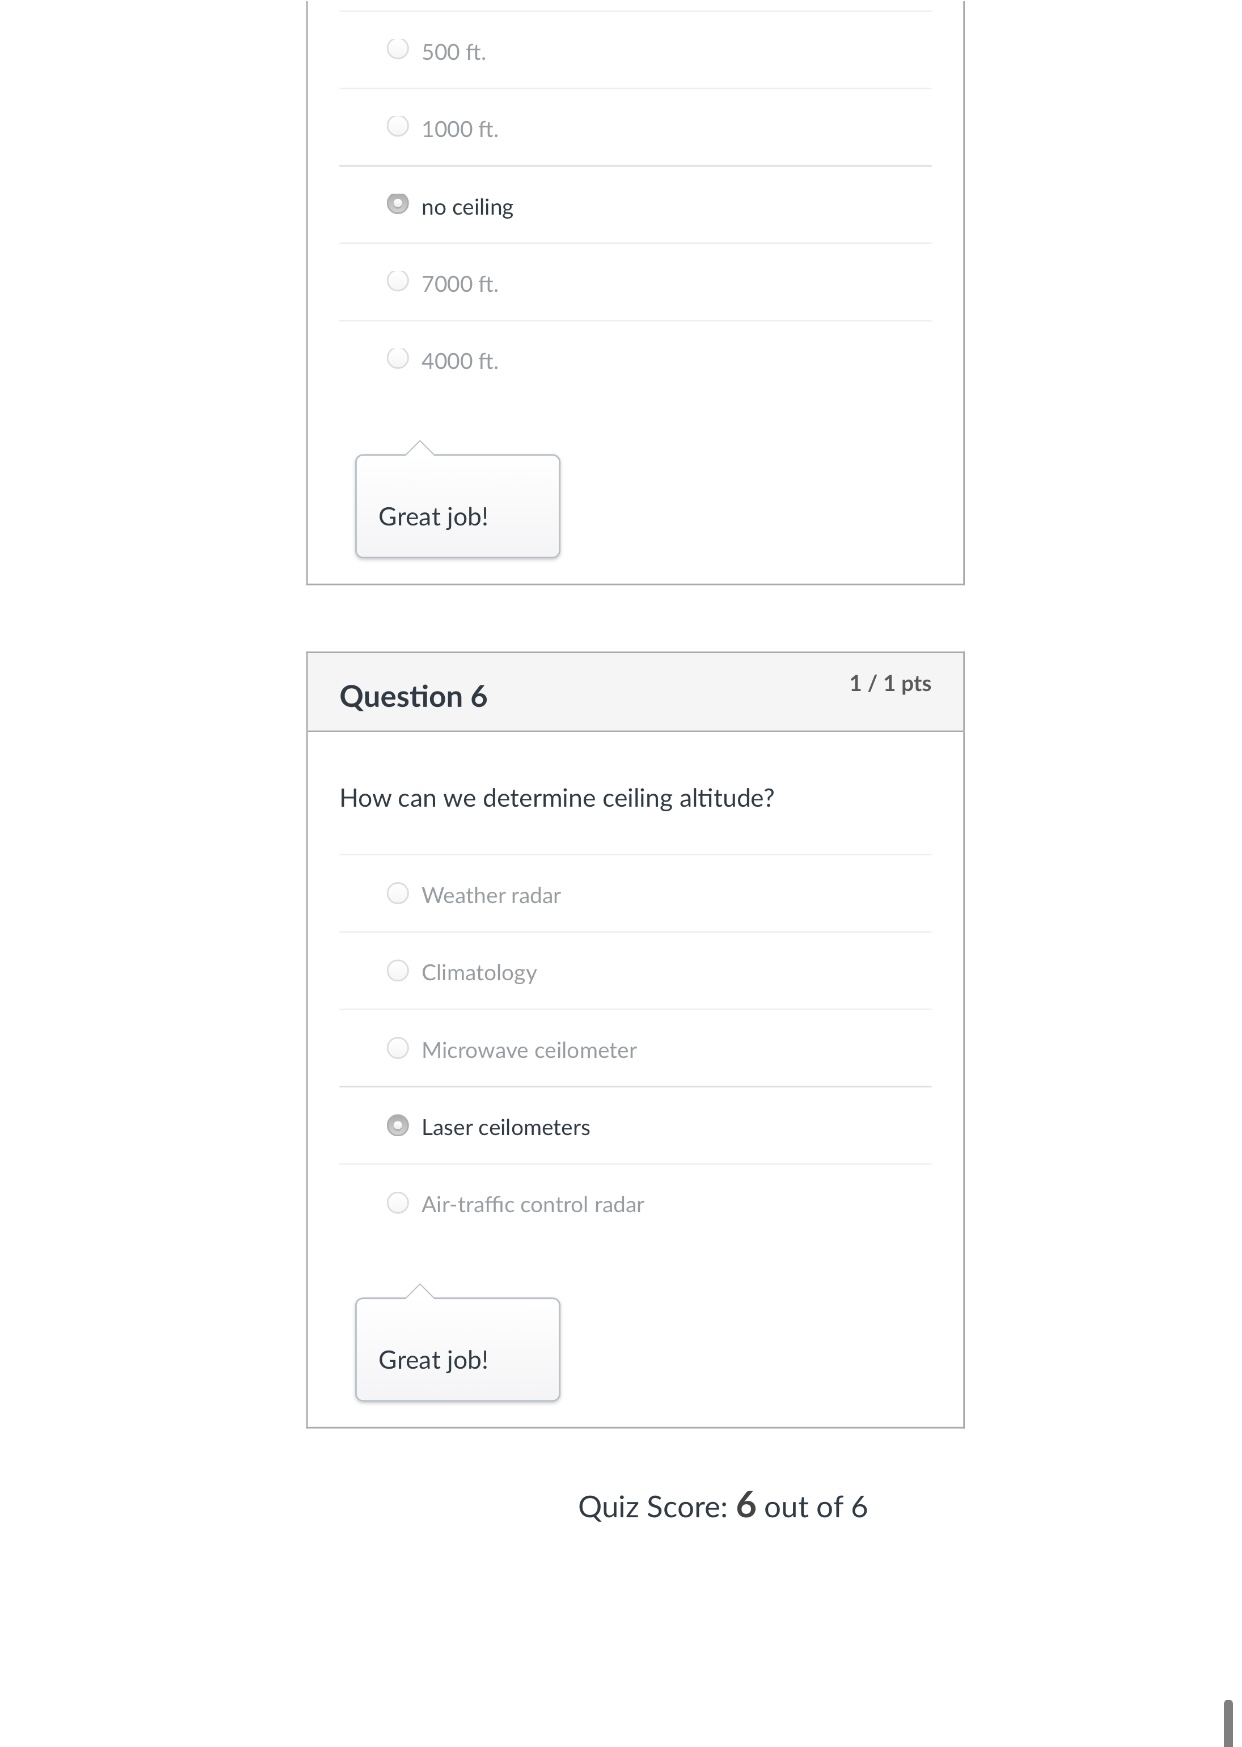
Task: Click the no ceiling answer label
Action: tap(467, 207)
